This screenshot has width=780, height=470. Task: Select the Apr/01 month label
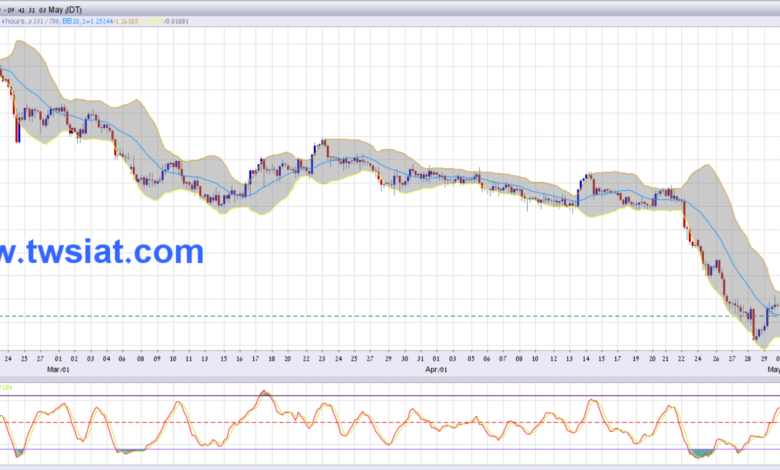coord(436,370)
